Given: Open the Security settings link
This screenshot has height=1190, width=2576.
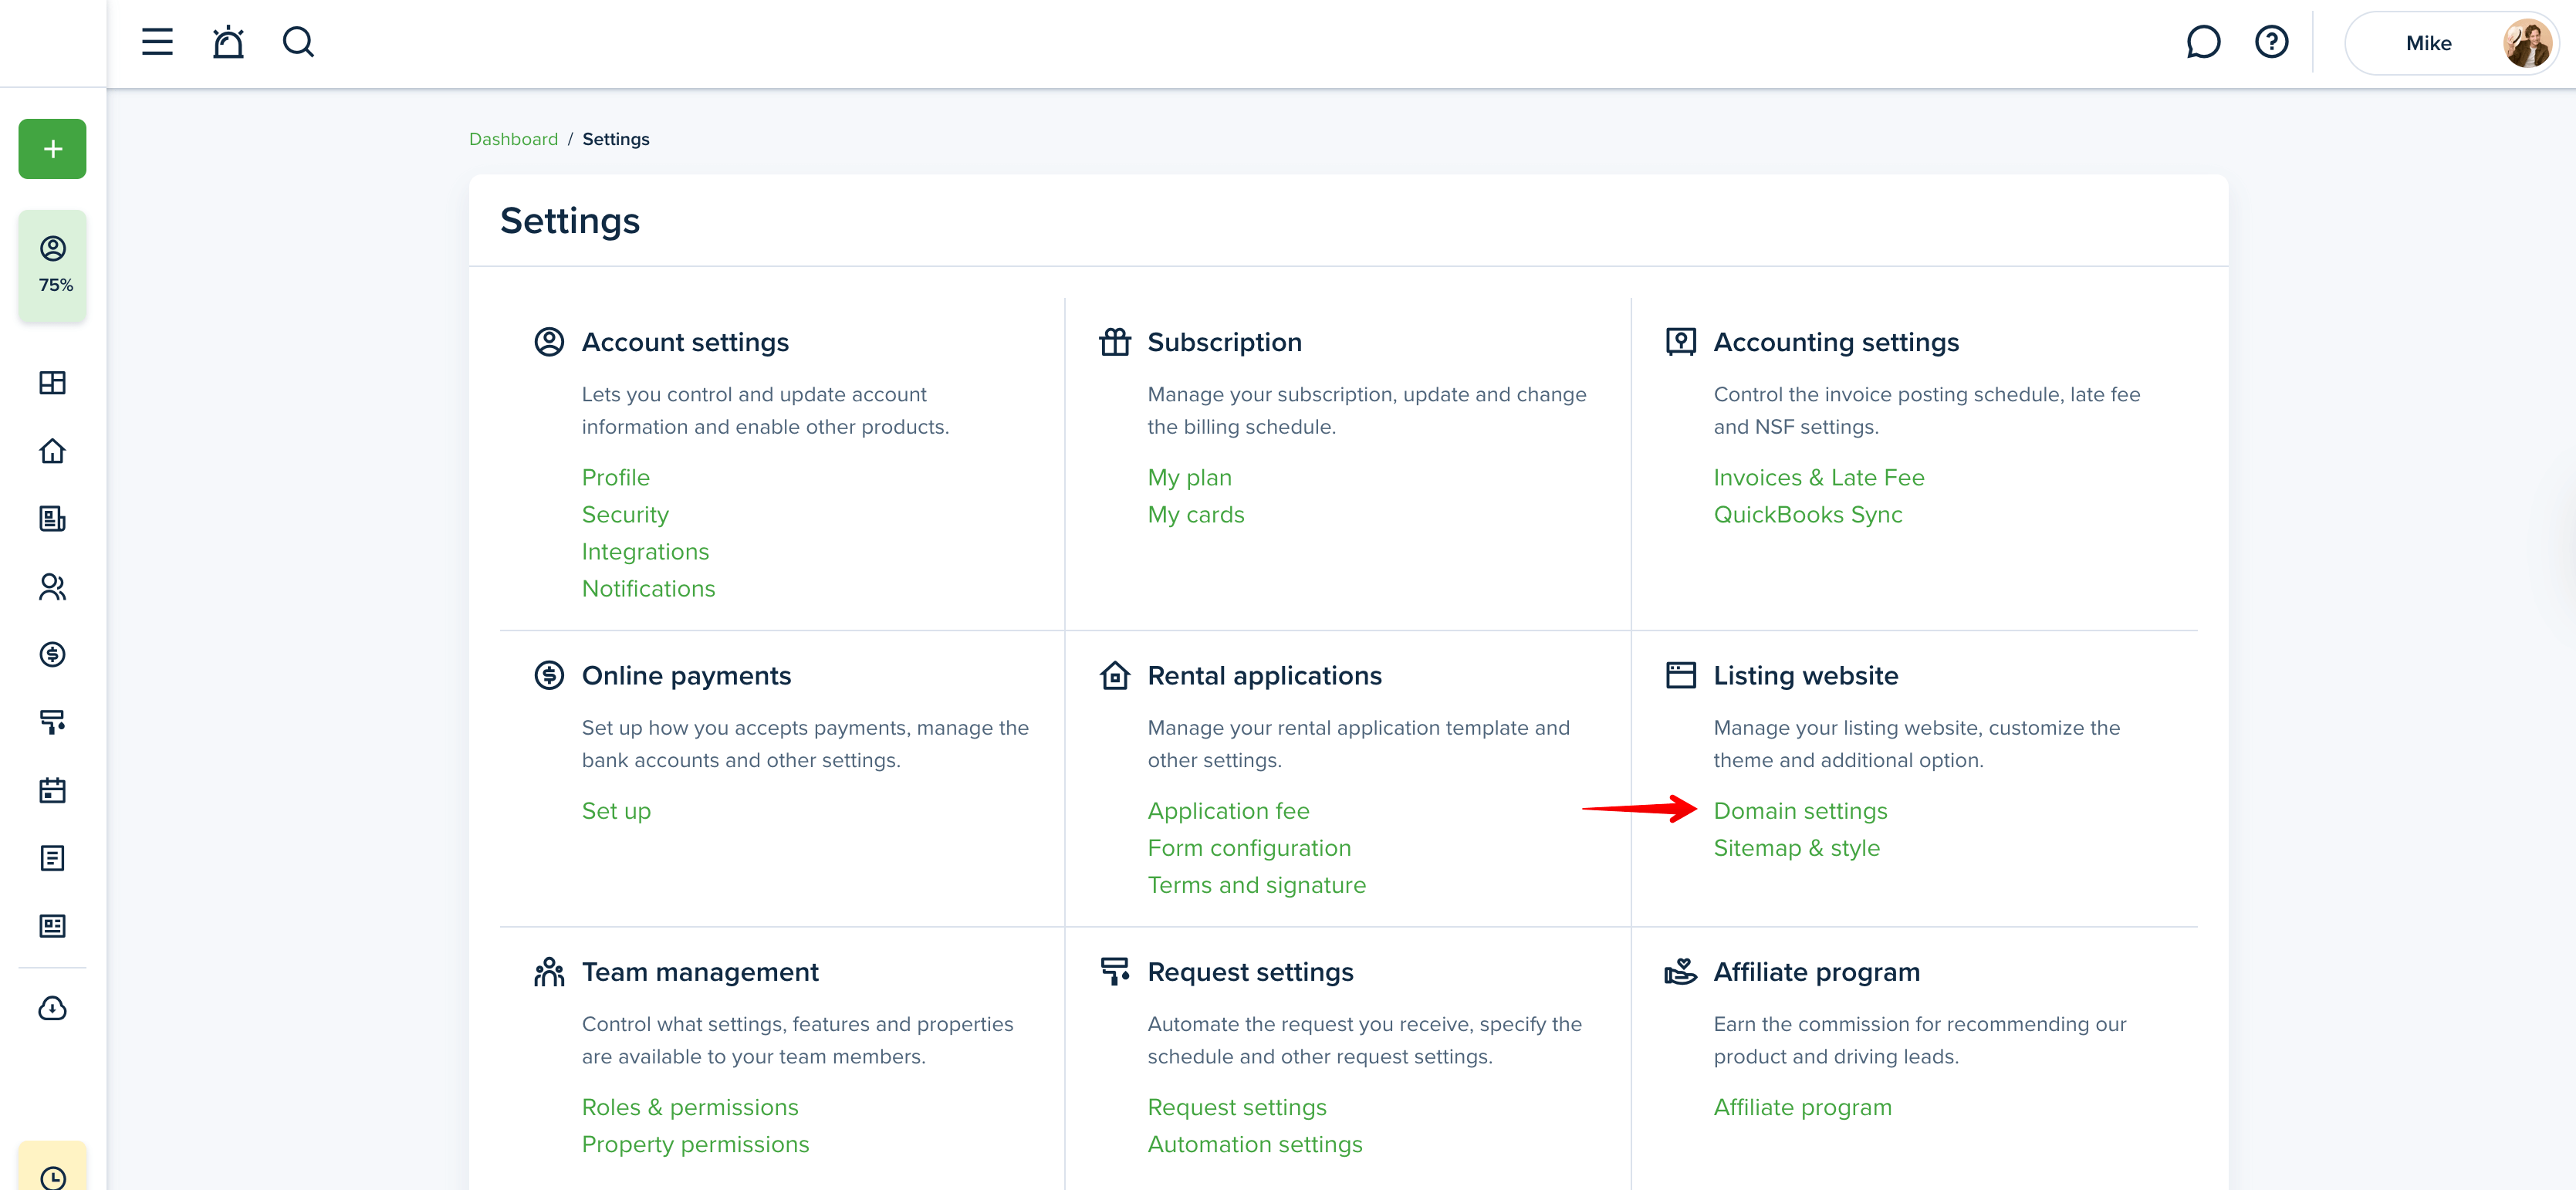Looking at the screenshot, I should click(x=625, y=515).
